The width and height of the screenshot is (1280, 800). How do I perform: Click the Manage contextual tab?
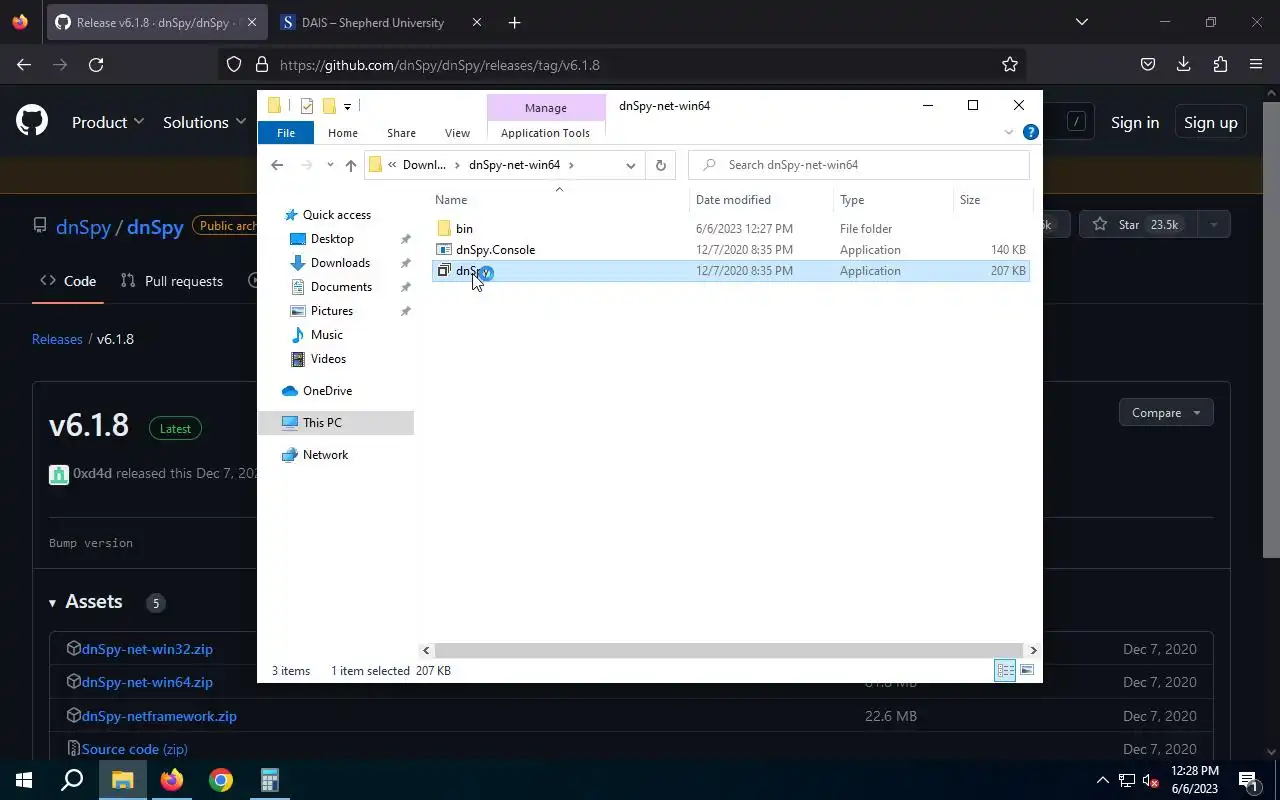[546, 108]
